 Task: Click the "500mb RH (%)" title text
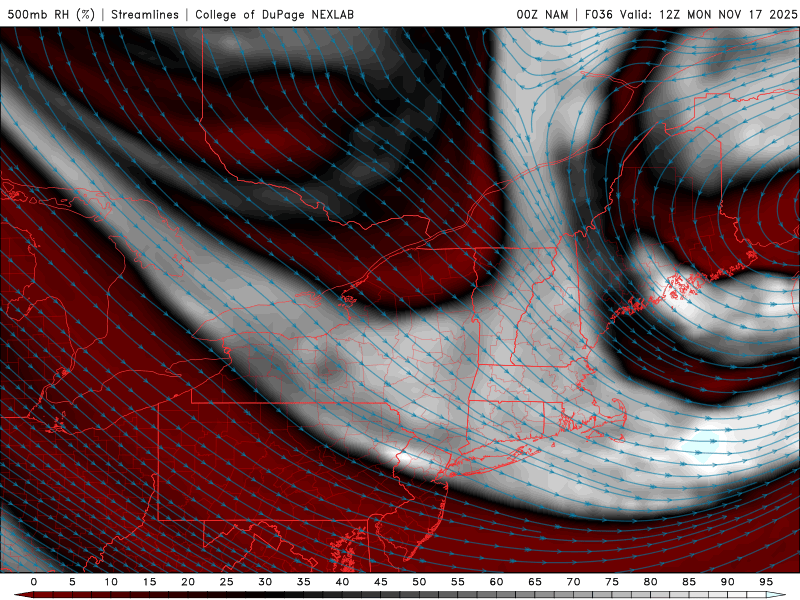[51, 14]
